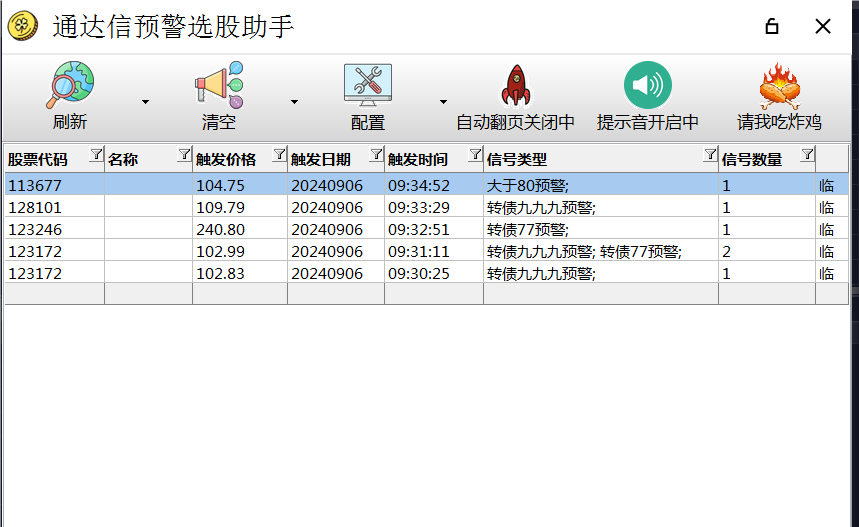The height and width of the screenshot is (527, 859).
Task: Click time cell 09:32:51
Action: (434, 229)
